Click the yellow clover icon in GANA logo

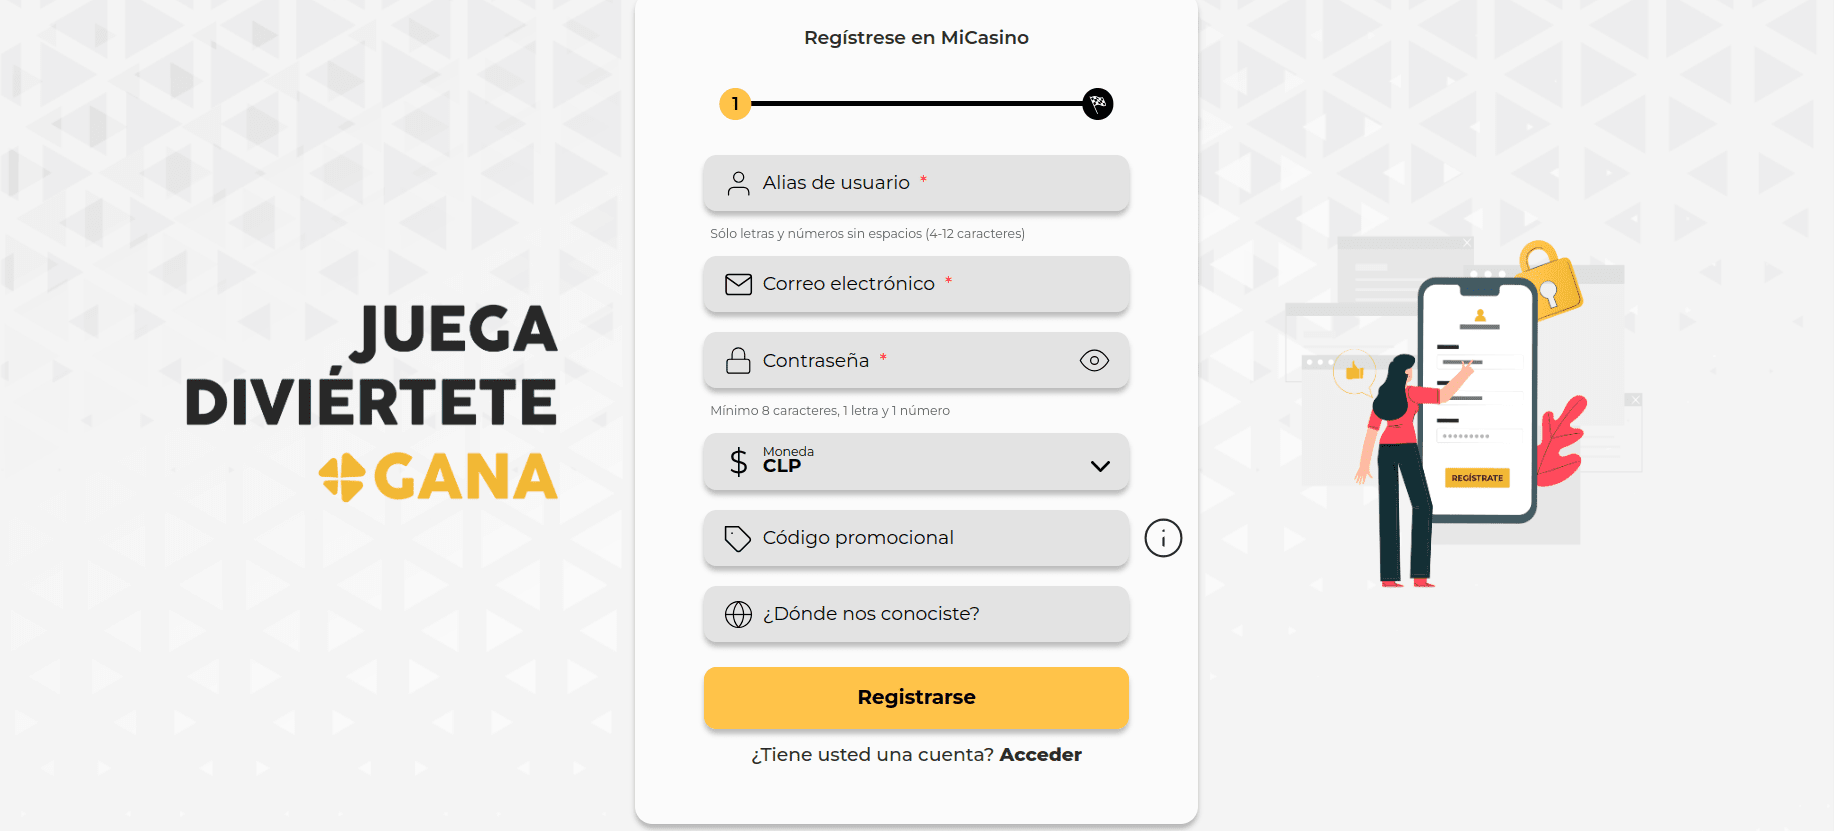342,478
